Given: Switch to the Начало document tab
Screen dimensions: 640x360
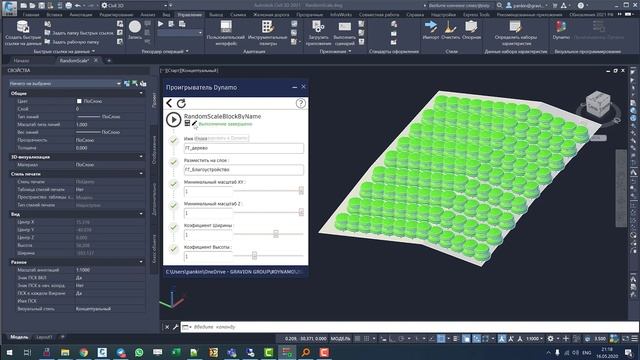Looking at the screenshot, I should [21, 60].
